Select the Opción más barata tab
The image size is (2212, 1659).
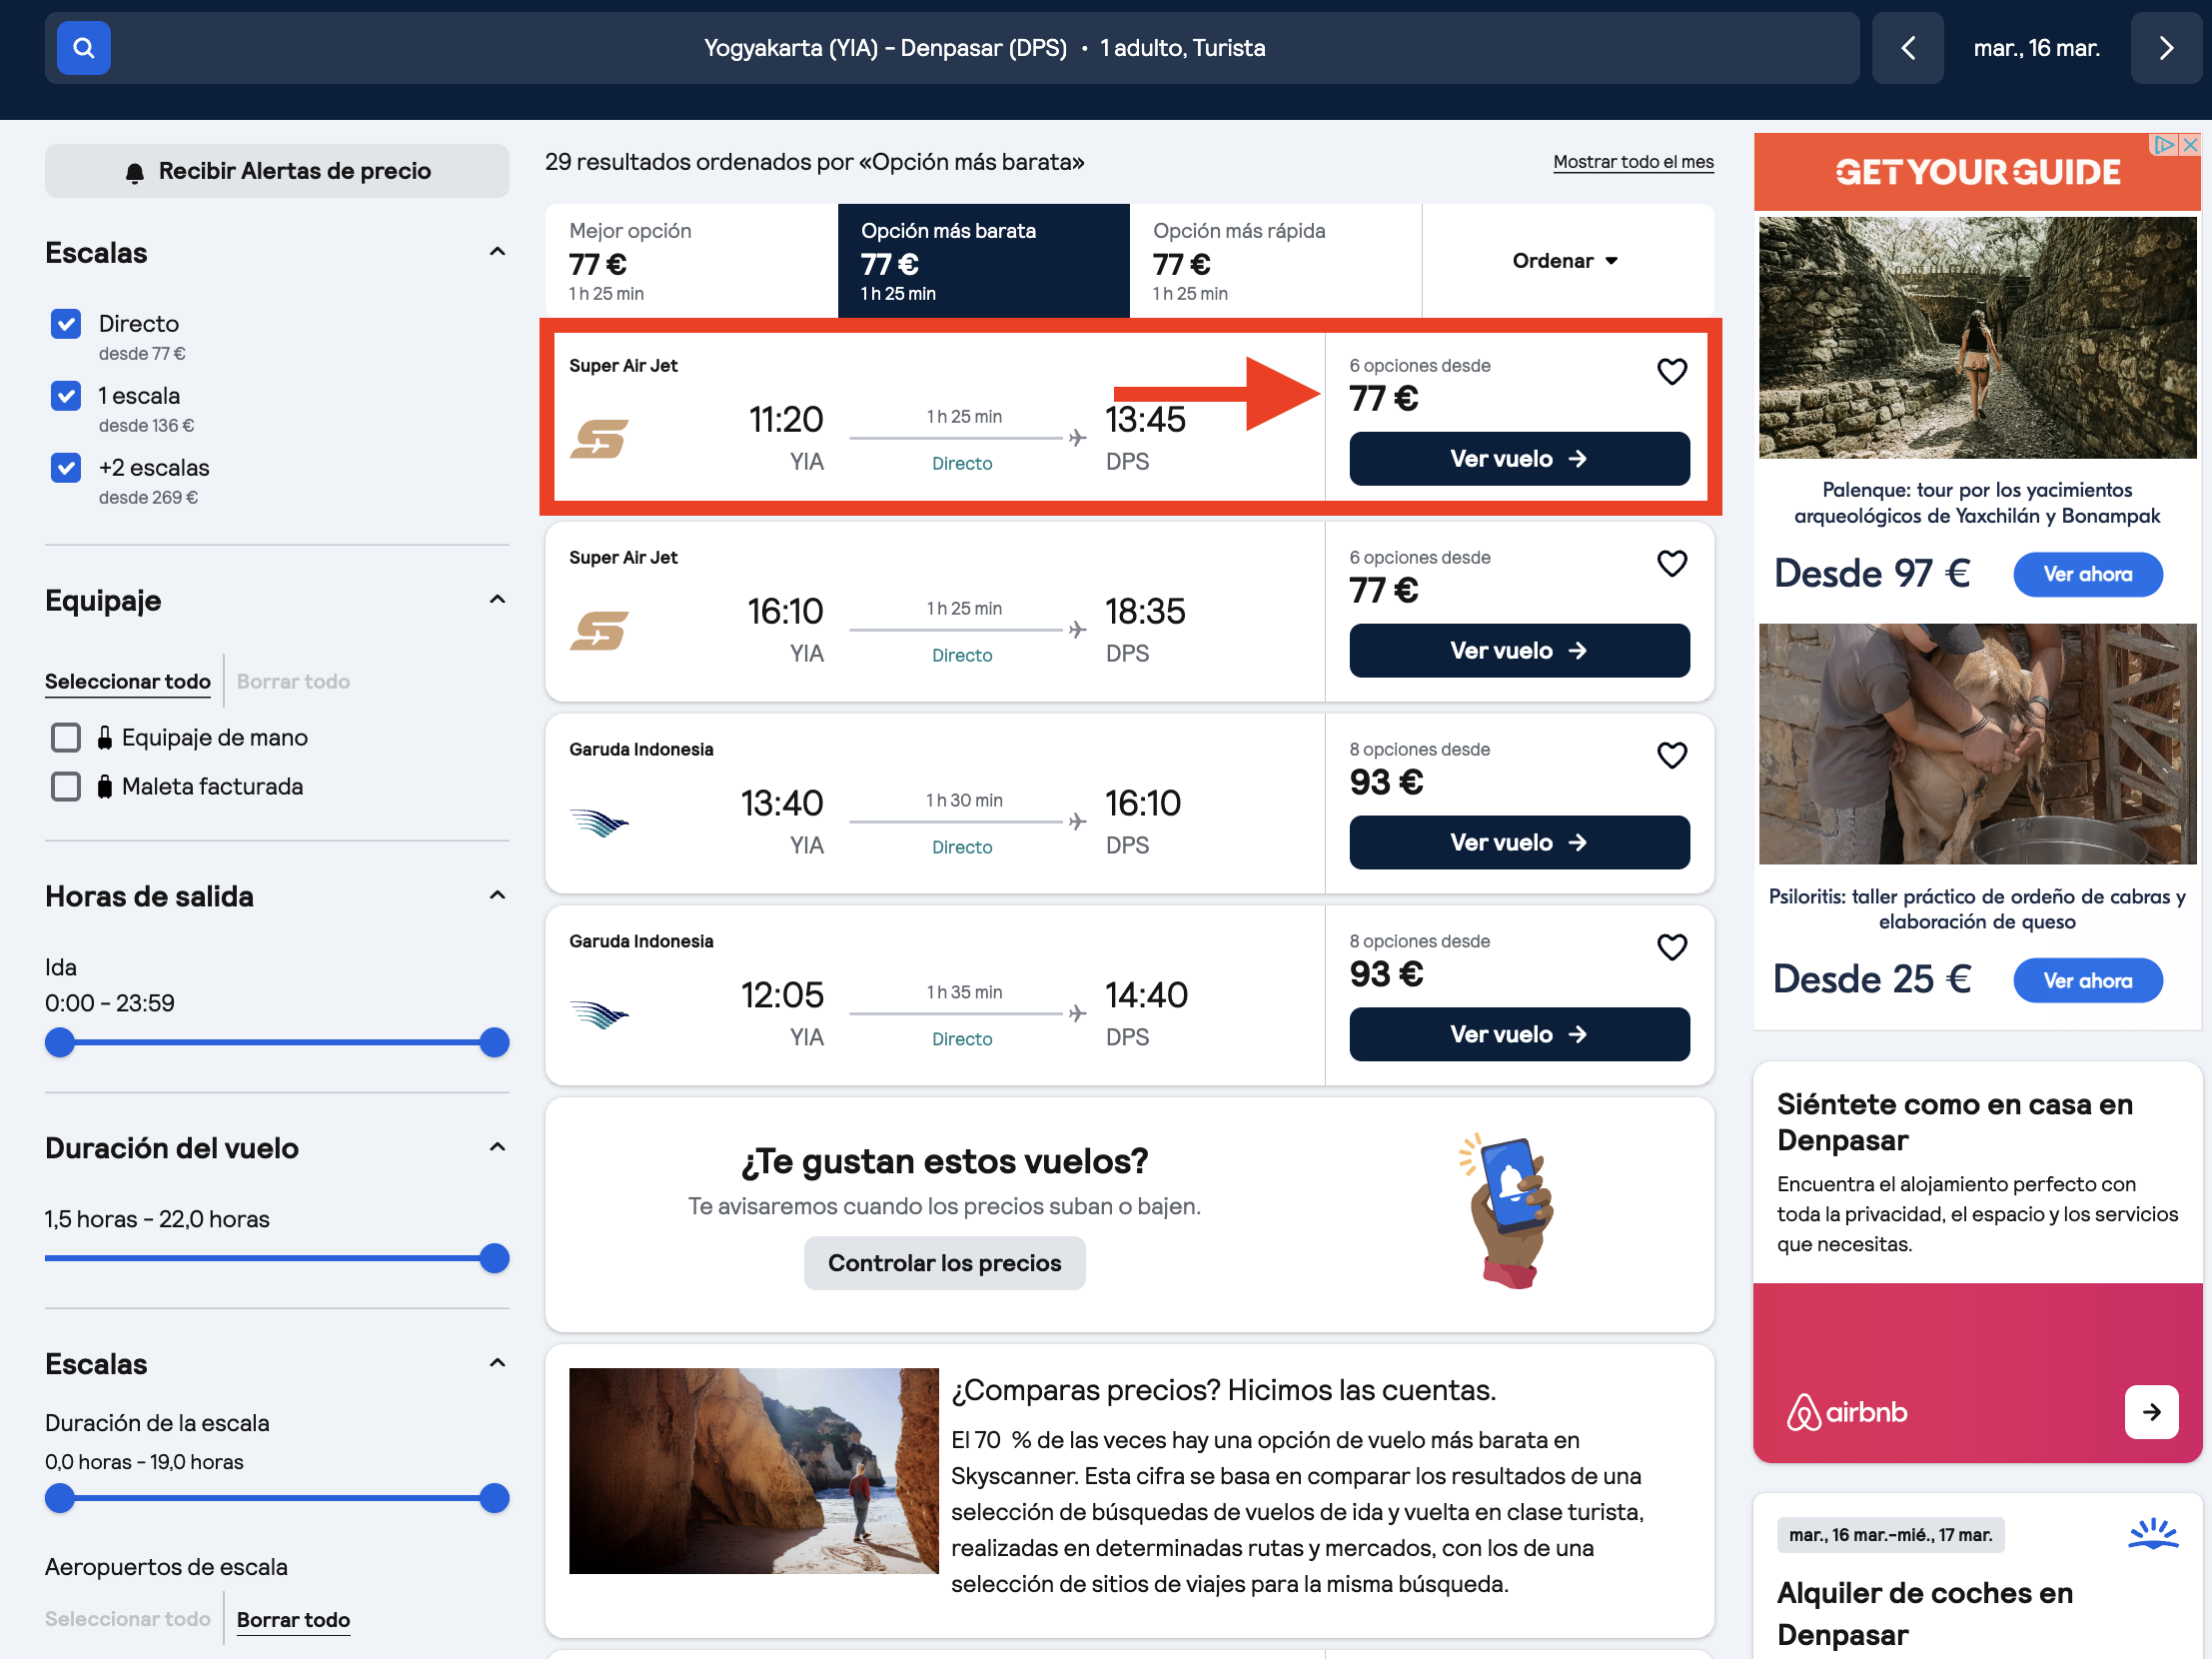click(x=983, y=261)
